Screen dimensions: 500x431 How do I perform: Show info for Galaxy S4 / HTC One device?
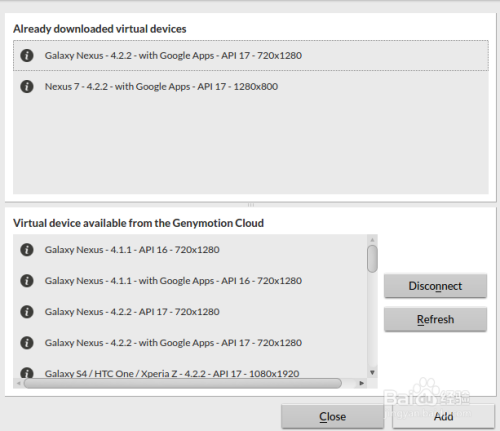pos(27,373)
